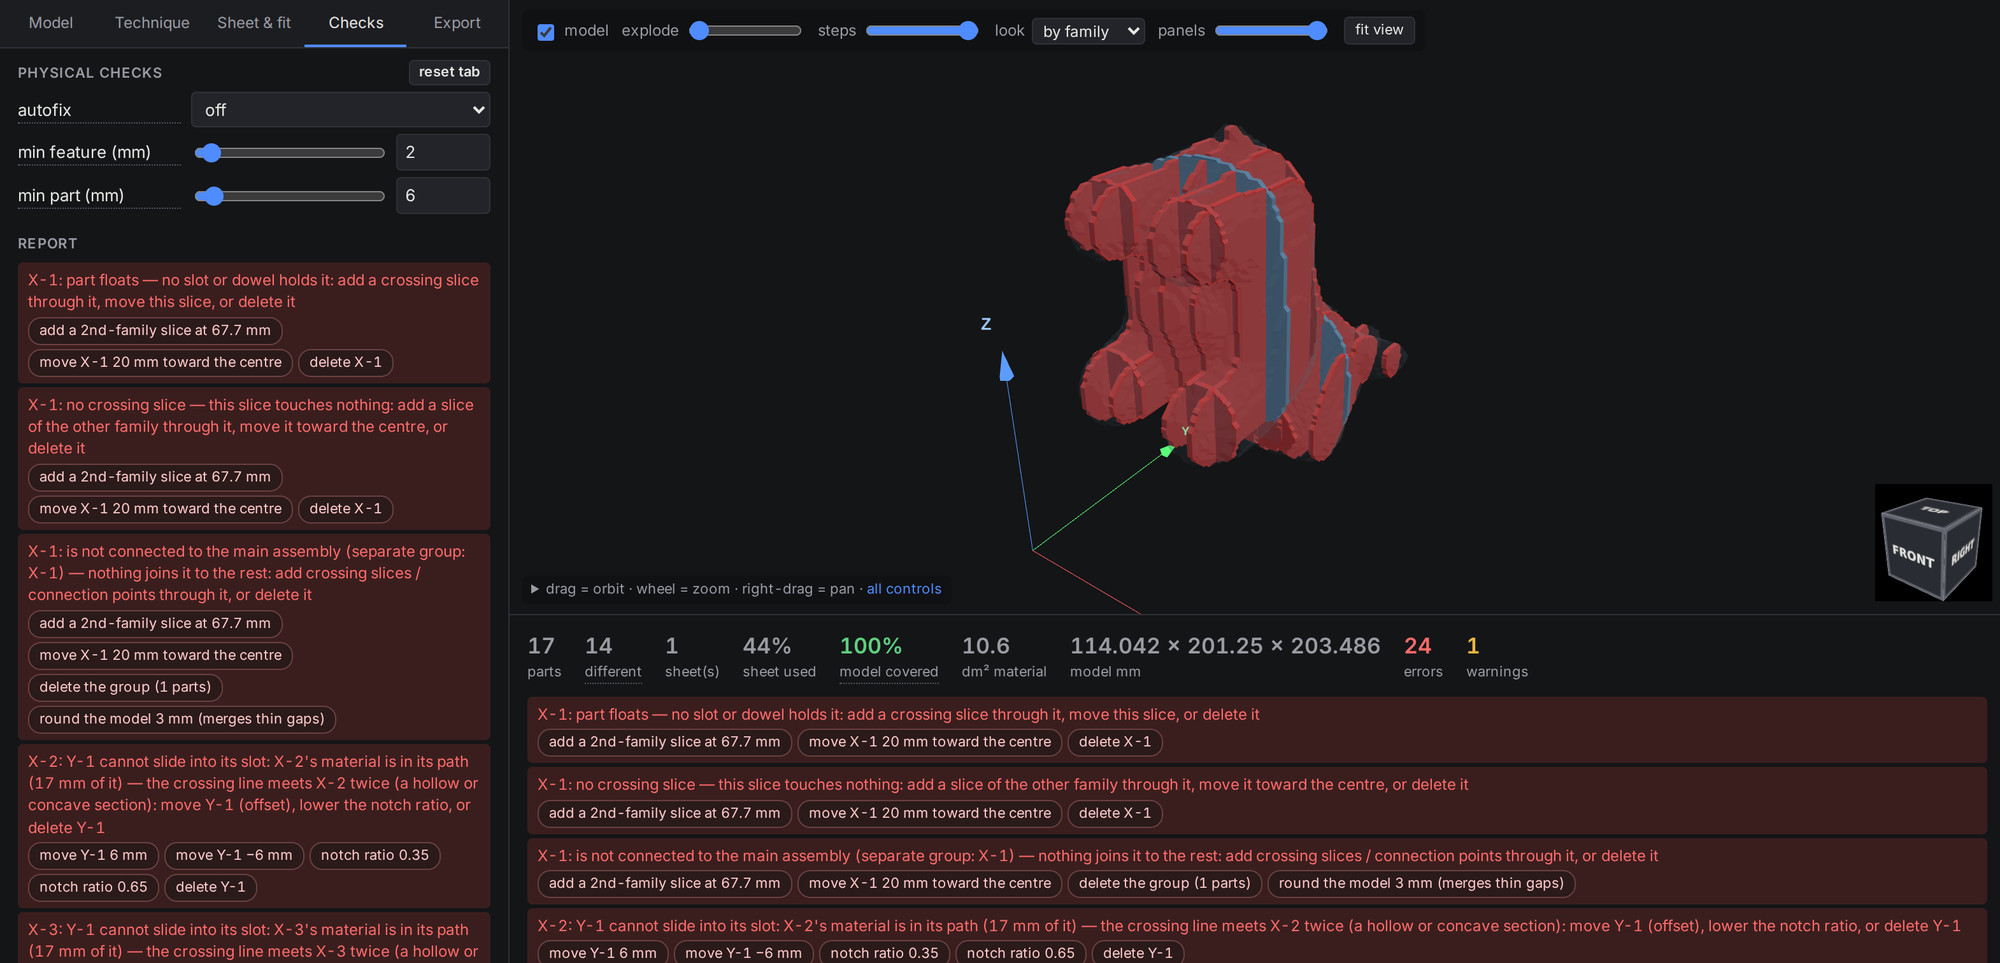Click 'move Y-1 6 mm' in left report

point(93,855)
